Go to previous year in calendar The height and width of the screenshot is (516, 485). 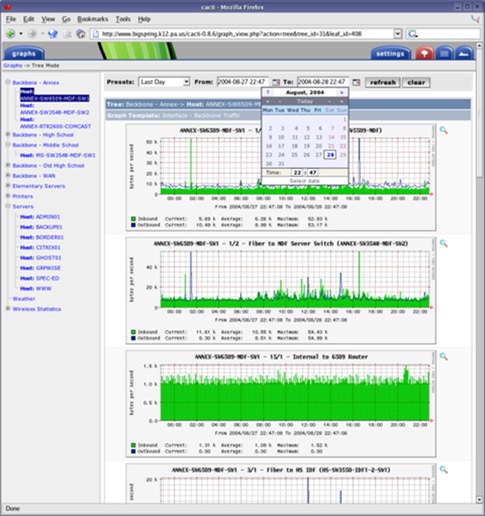click(268, 101)
